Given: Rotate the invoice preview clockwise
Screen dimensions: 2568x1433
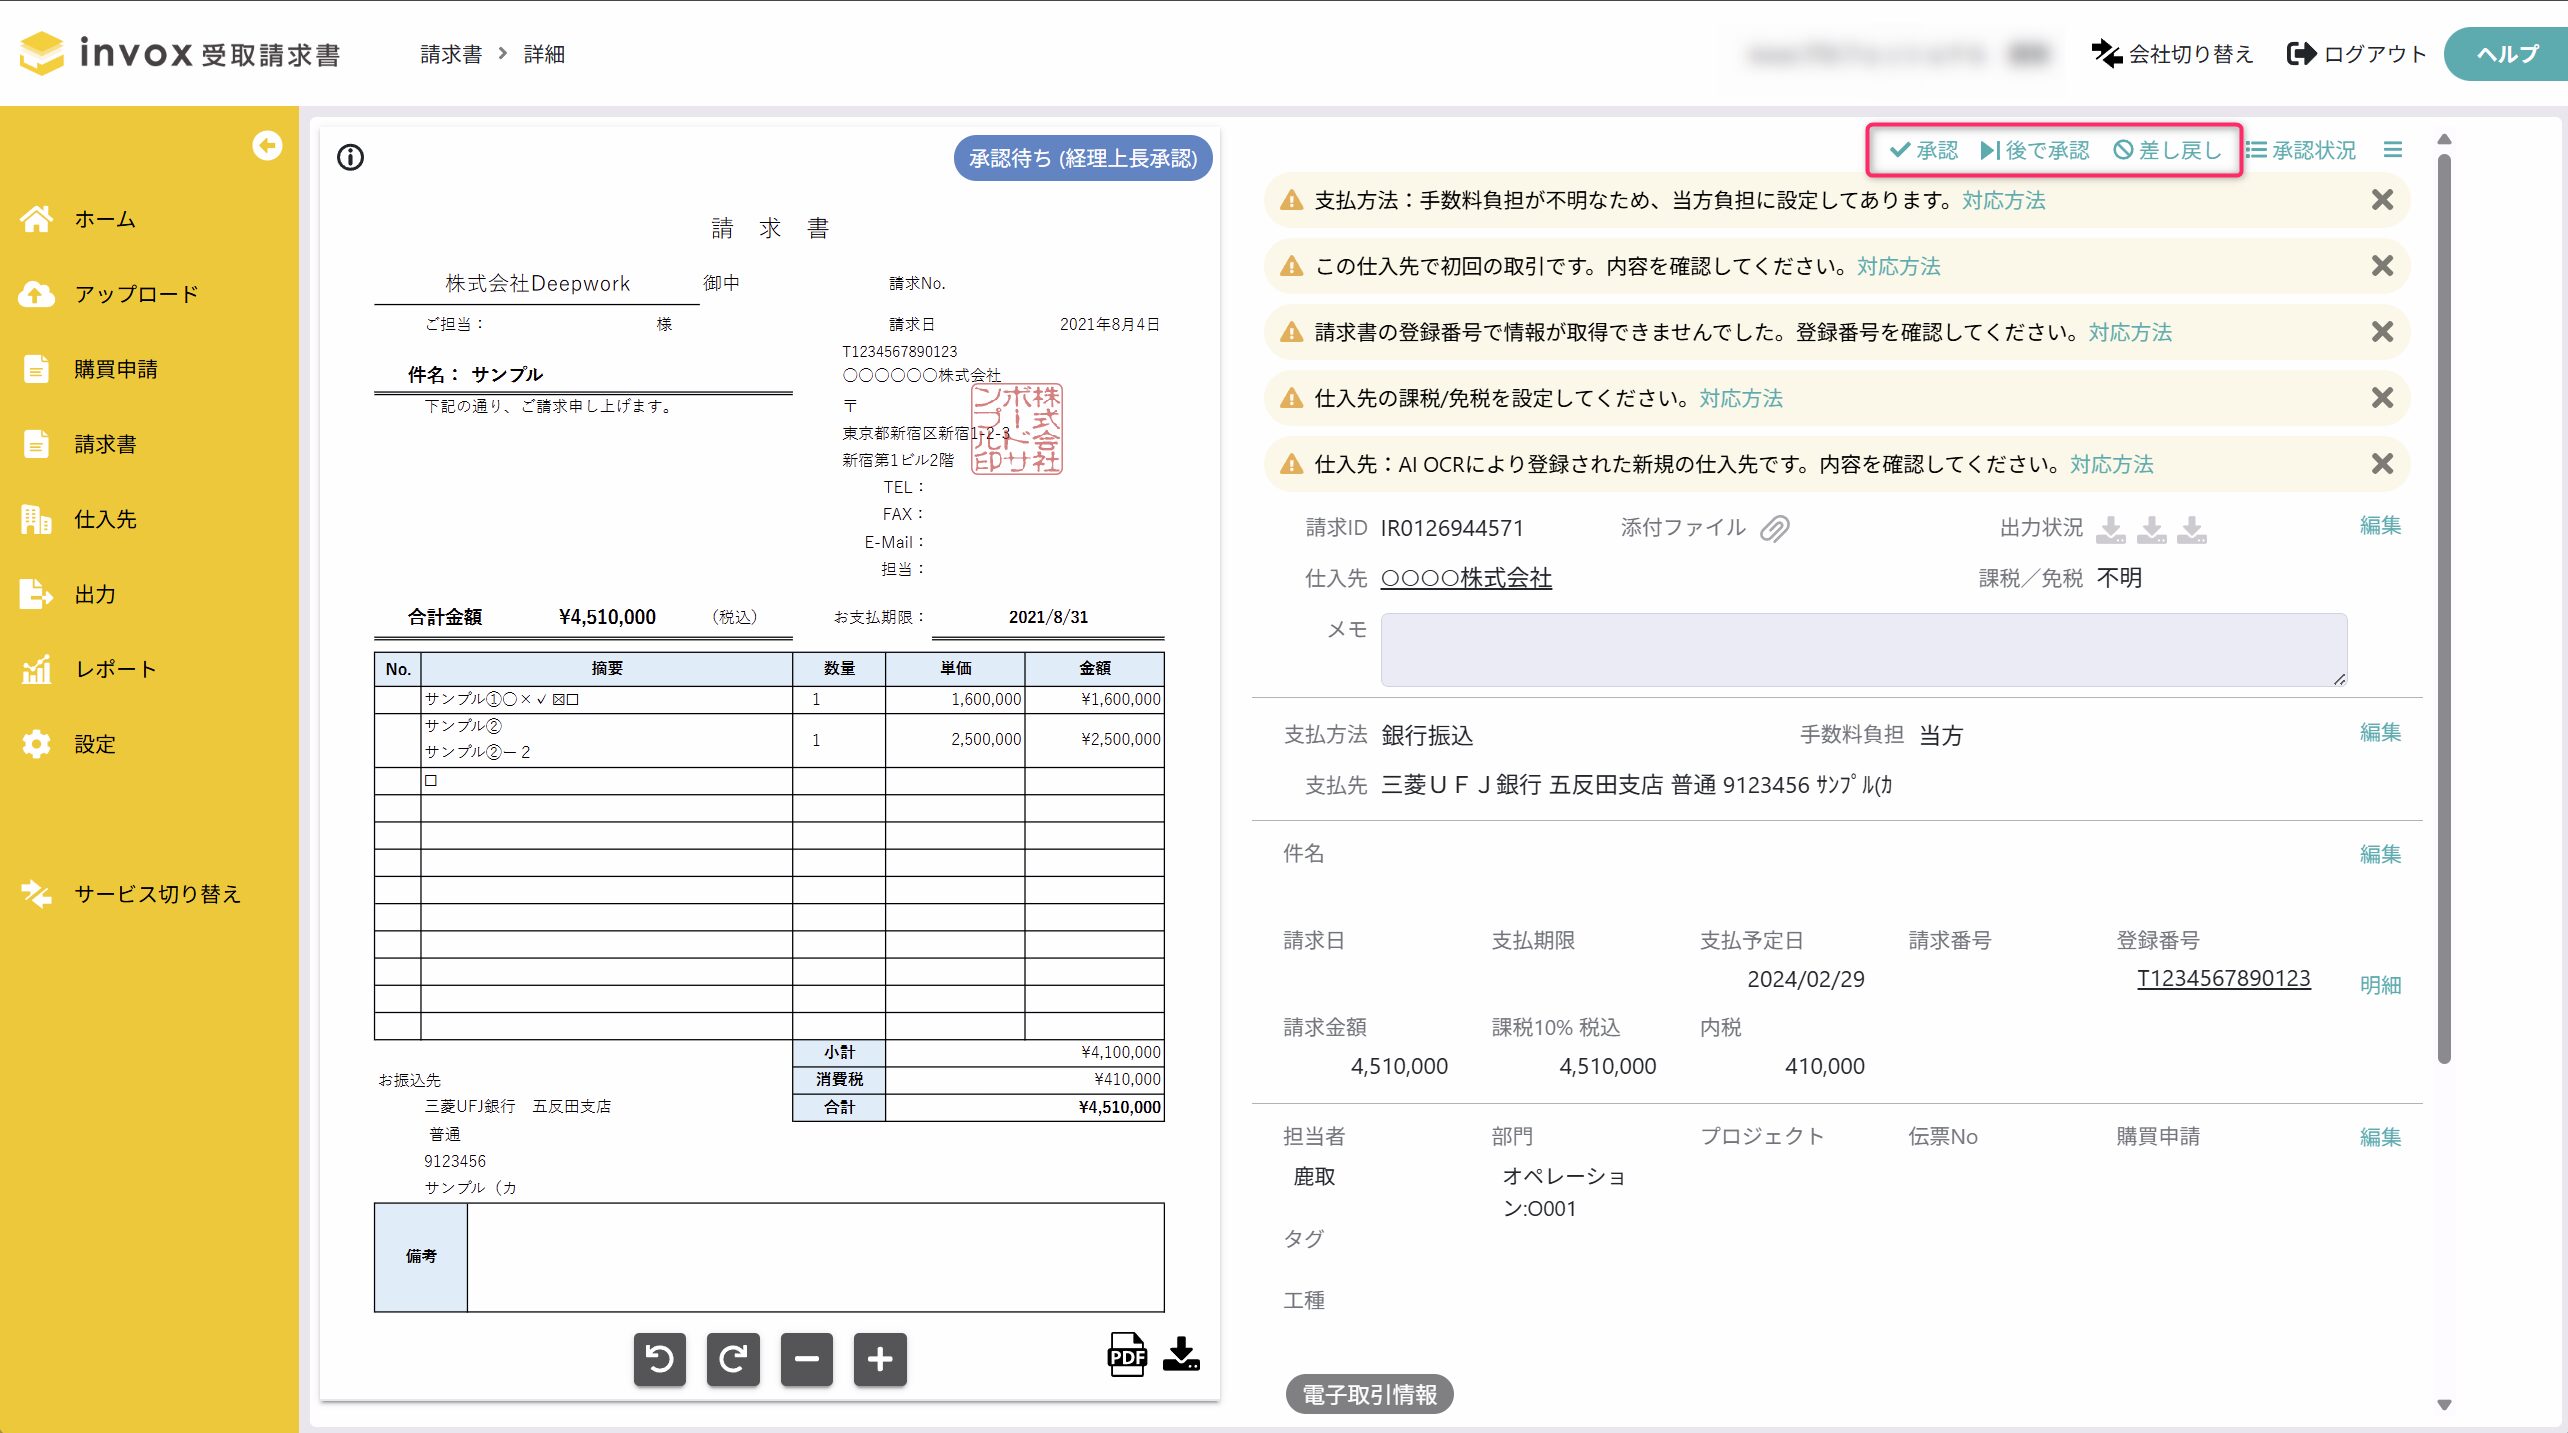Looking at the screenshot, I should [x=733, y=1359].
